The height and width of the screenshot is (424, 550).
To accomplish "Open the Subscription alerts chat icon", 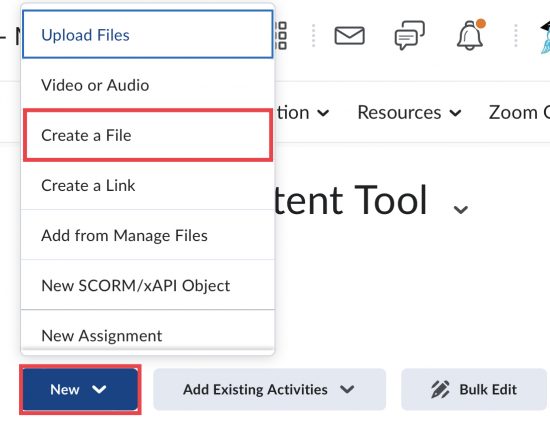I will point(409,35).
